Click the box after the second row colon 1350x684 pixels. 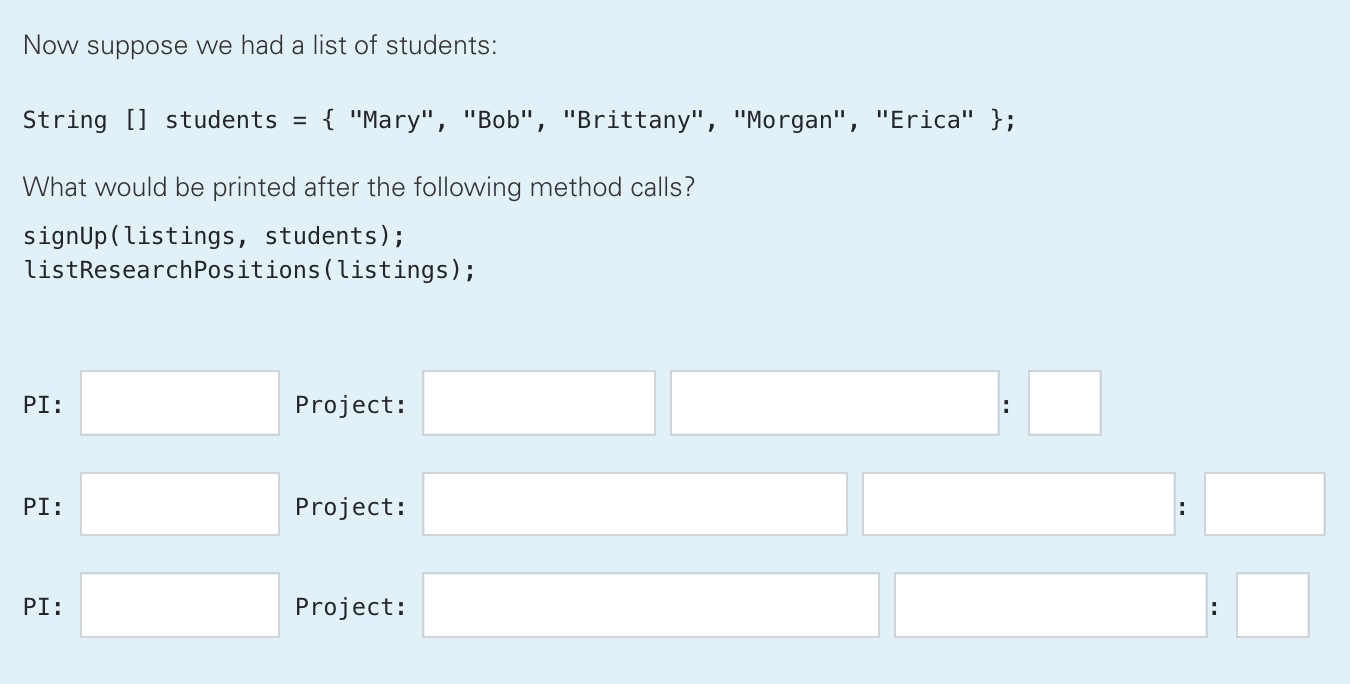(1264, 504)
